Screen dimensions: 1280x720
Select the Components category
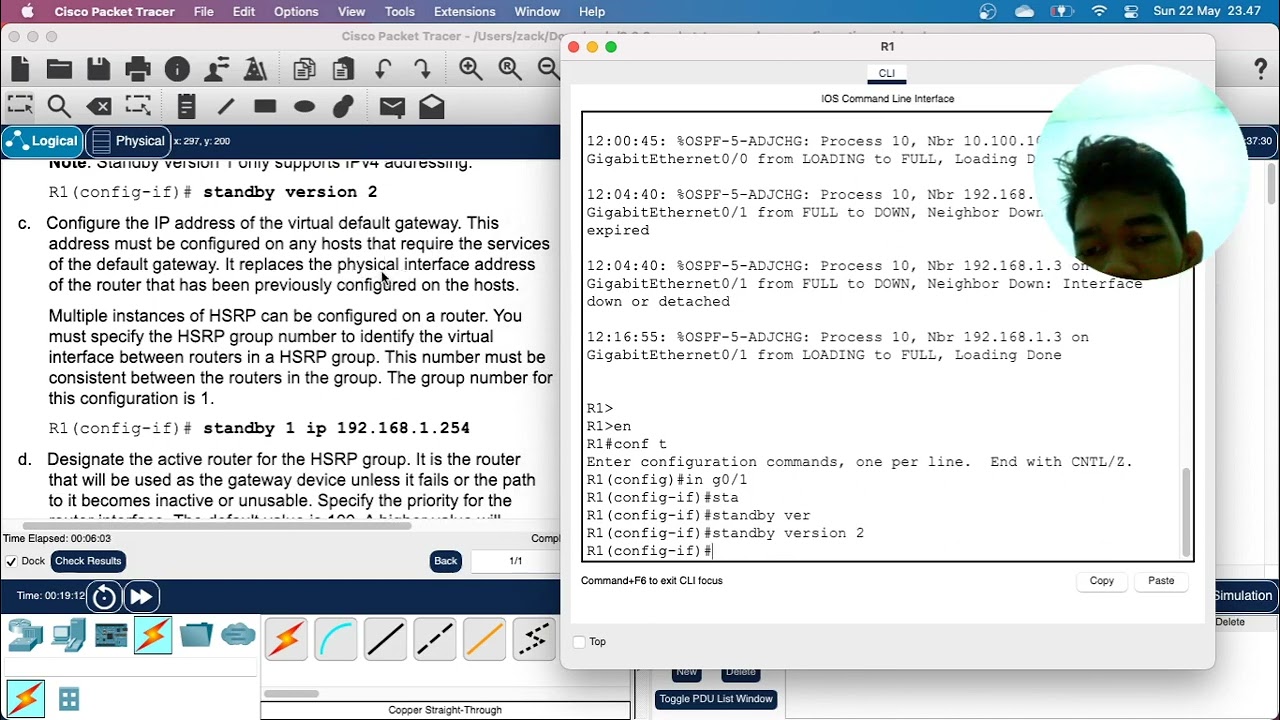click(111, 635)
